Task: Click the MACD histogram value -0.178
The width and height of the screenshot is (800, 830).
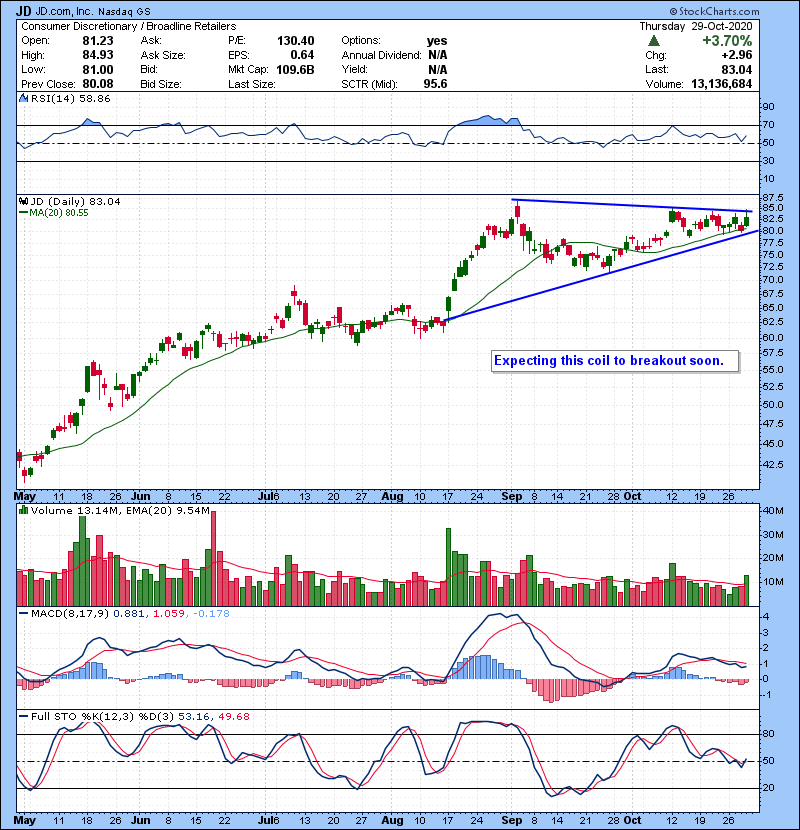Action: pyautogui.click(x=211, y=614)
